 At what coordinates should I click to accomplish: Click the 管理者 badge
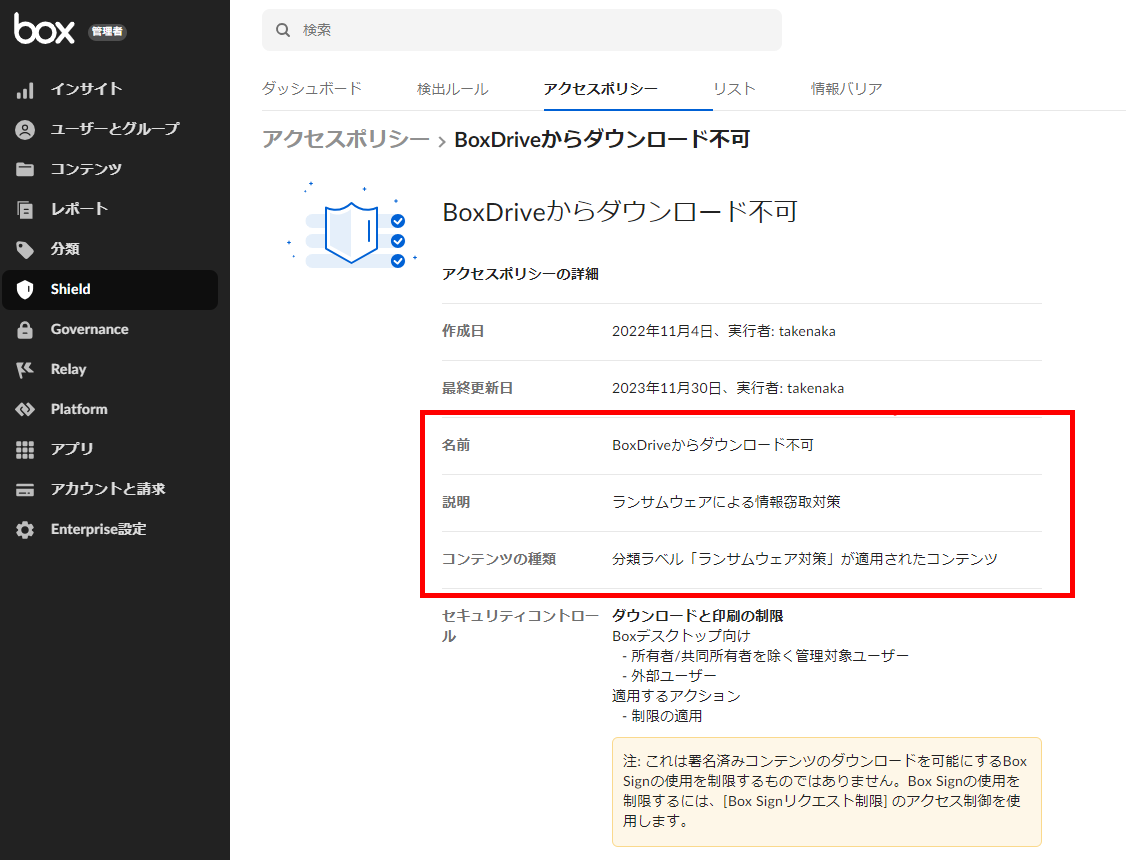point(107,32)
